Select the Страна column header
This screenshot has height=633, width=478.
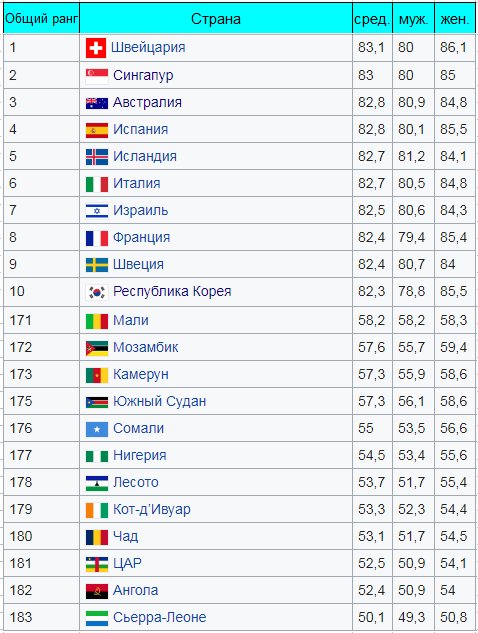pos(216,19)
